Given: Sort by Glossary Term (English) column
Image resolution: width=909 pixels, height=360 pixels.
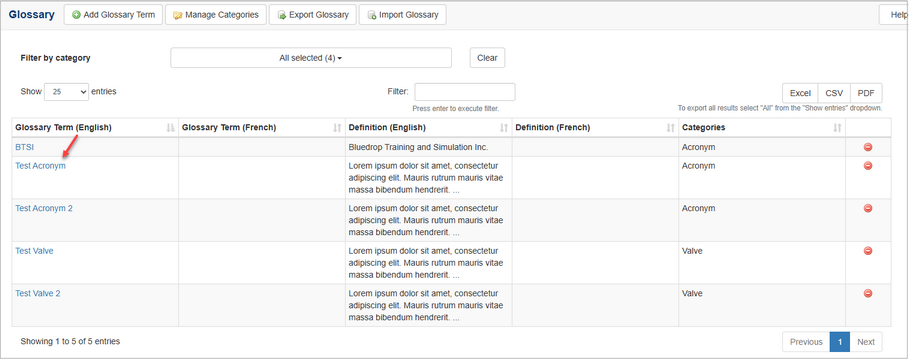Looking at the screenshot, I should [x=95, y=128].
